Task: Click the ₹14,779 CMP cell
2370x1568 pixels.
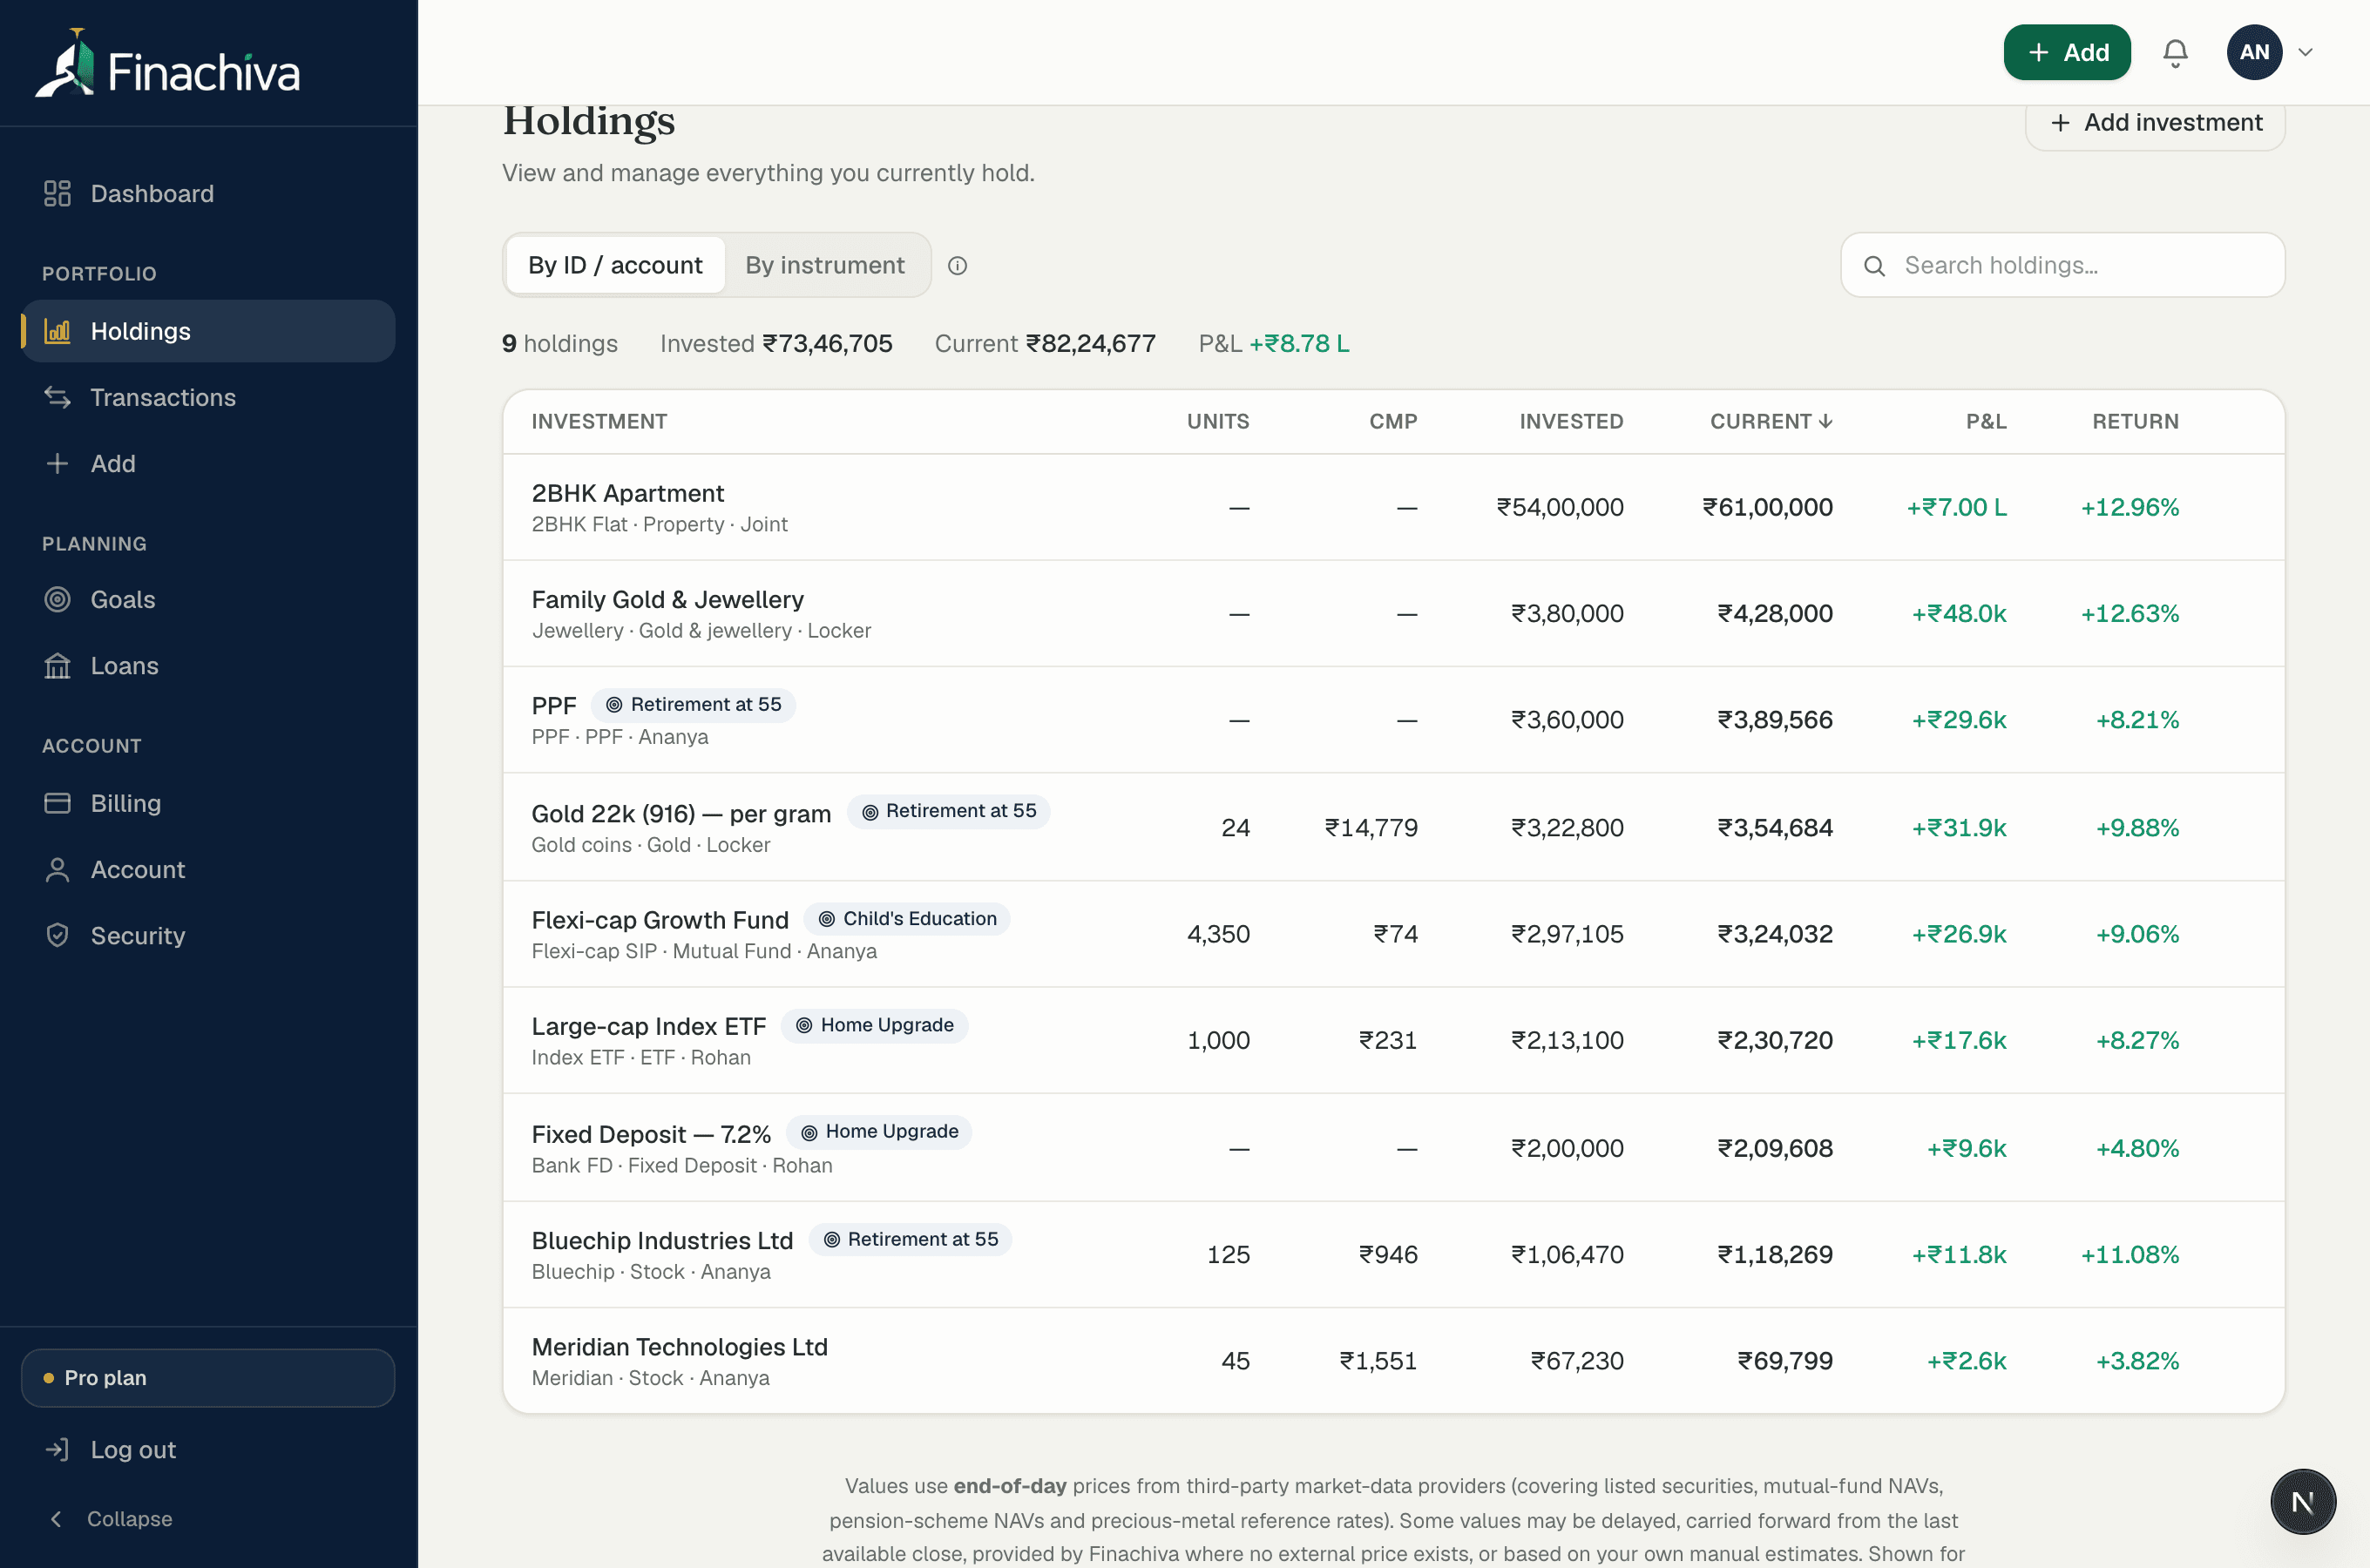Action: pos(1370,827)
